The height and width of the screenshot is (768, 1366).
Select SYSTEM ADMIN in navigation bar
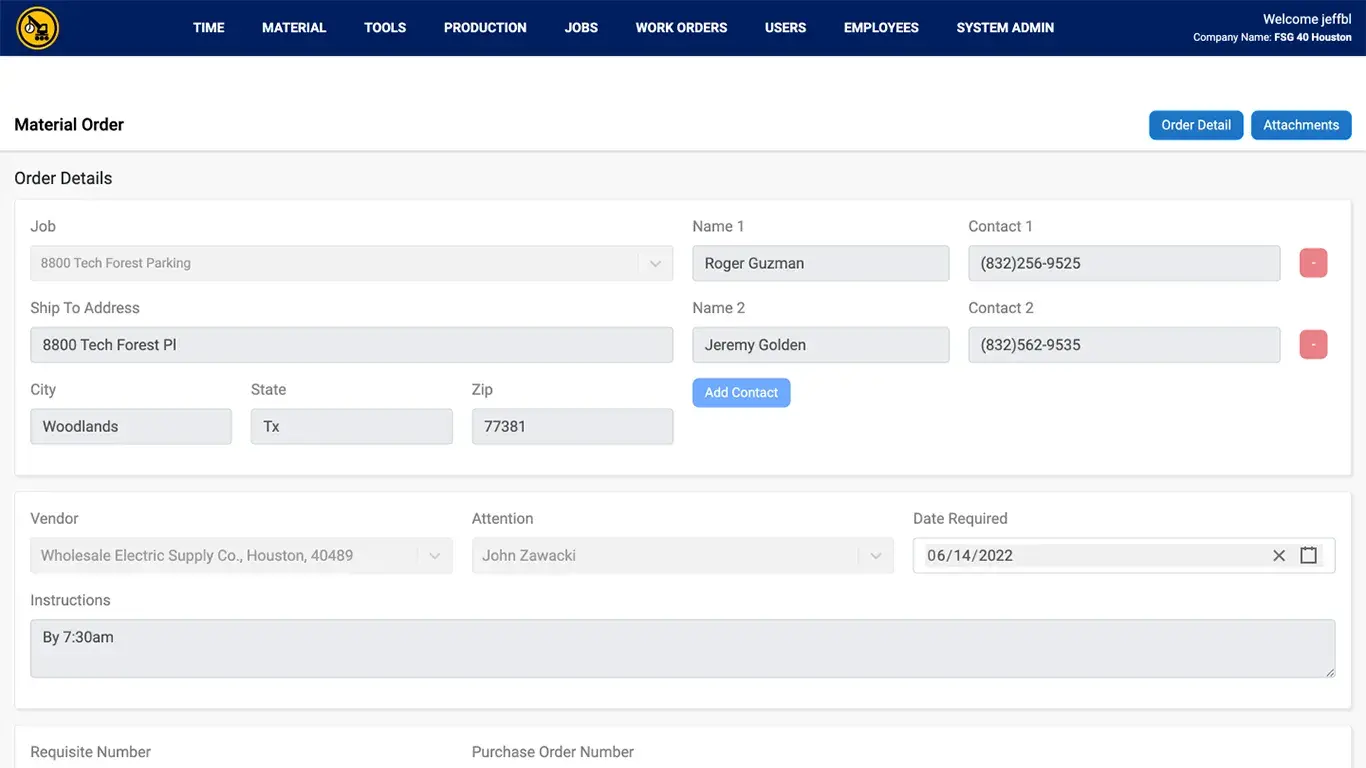[x=1005, y=28]
